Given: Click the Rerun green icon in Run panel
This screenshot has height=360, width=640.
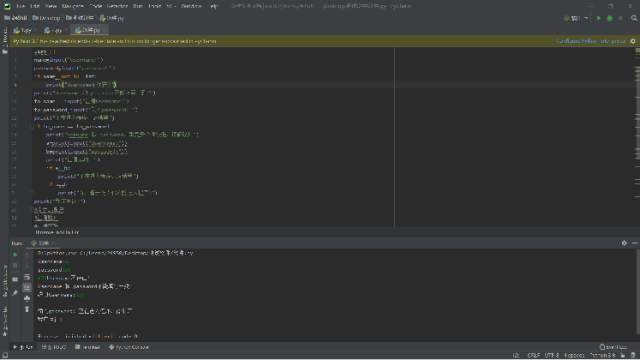Looking at the screenshot, I should pyautogui.click(x=15, y=254).
